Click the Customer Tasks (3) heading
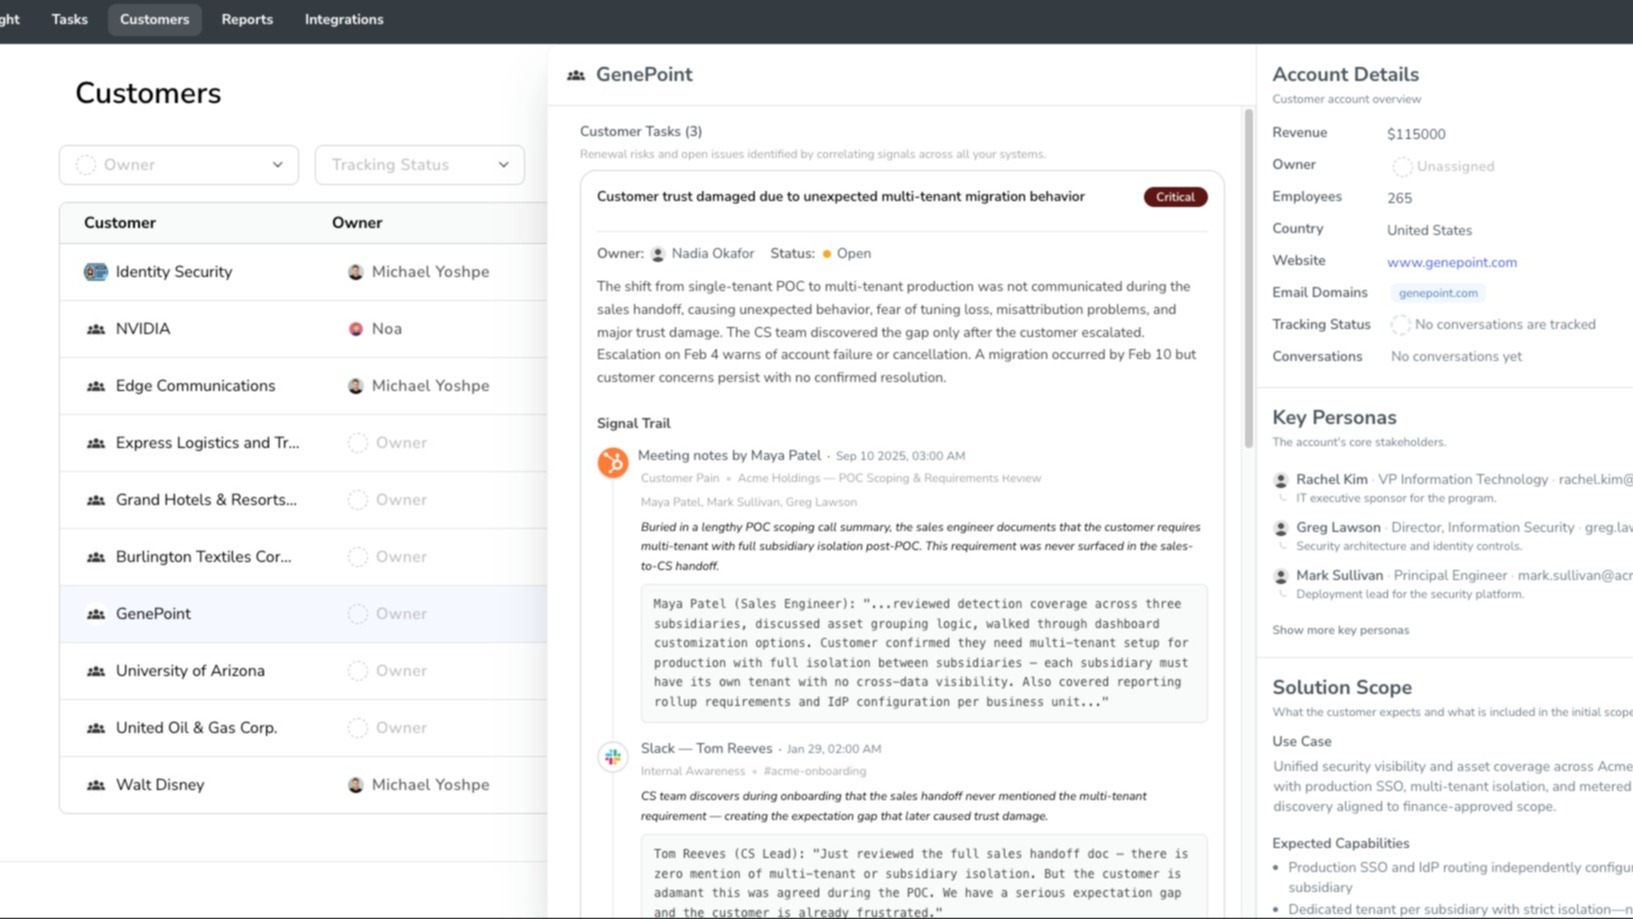Screen dimensions: 1633x919 click(641, 132)
